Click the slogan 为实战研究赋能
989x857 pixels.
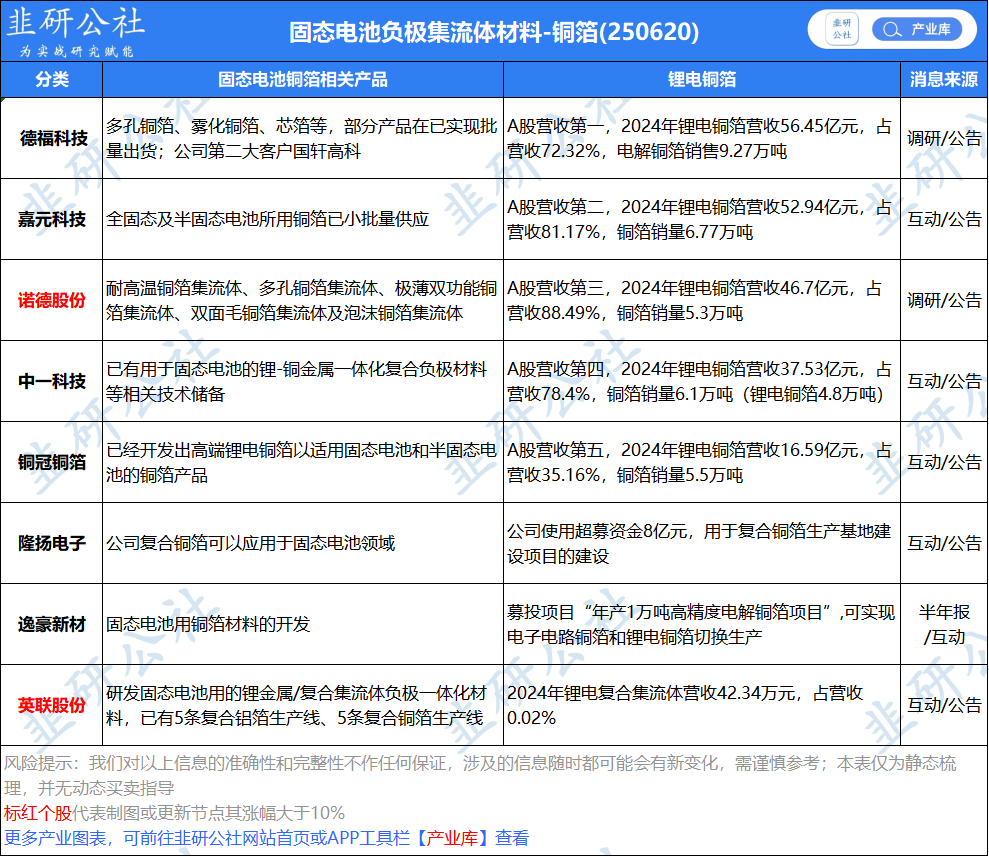(76, 51)
